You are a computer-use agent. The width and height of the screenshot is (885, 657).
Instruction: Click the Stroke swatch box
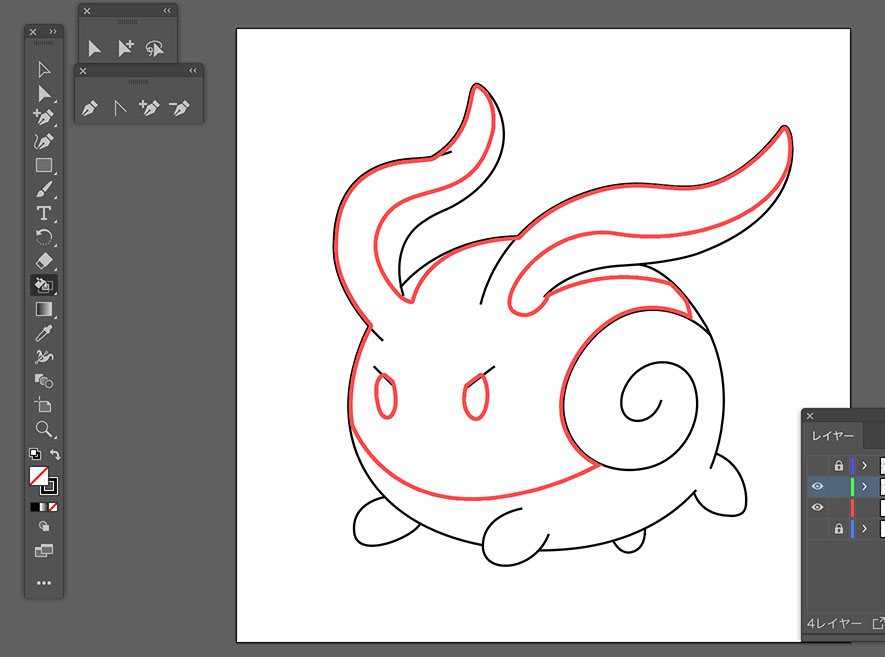(x=51, y=487)
